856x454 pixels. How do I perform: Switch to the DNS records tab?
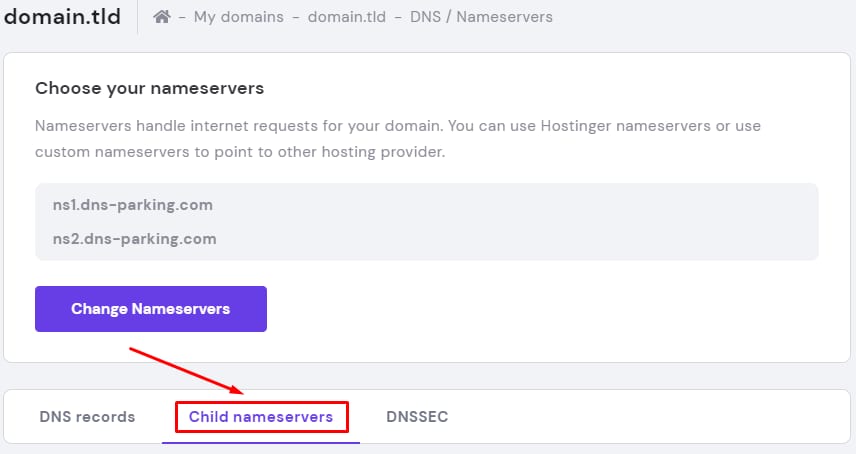coord(87,417)
